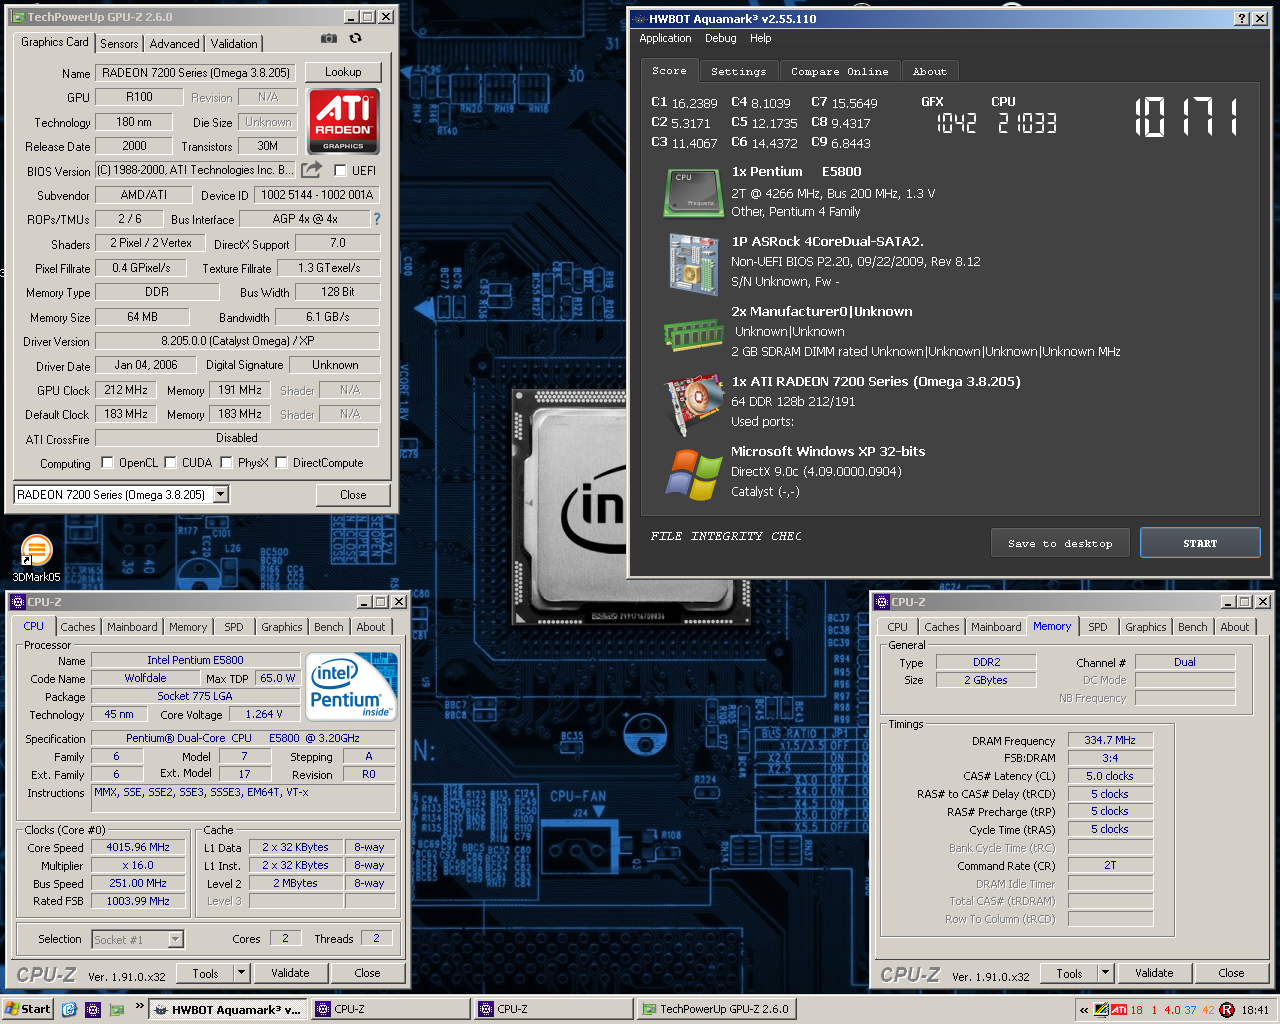Switch to TechPowerUp GPU-Z taskbar button
This screenshot has height=1024, width=1280.
(x=716, y=1009)
